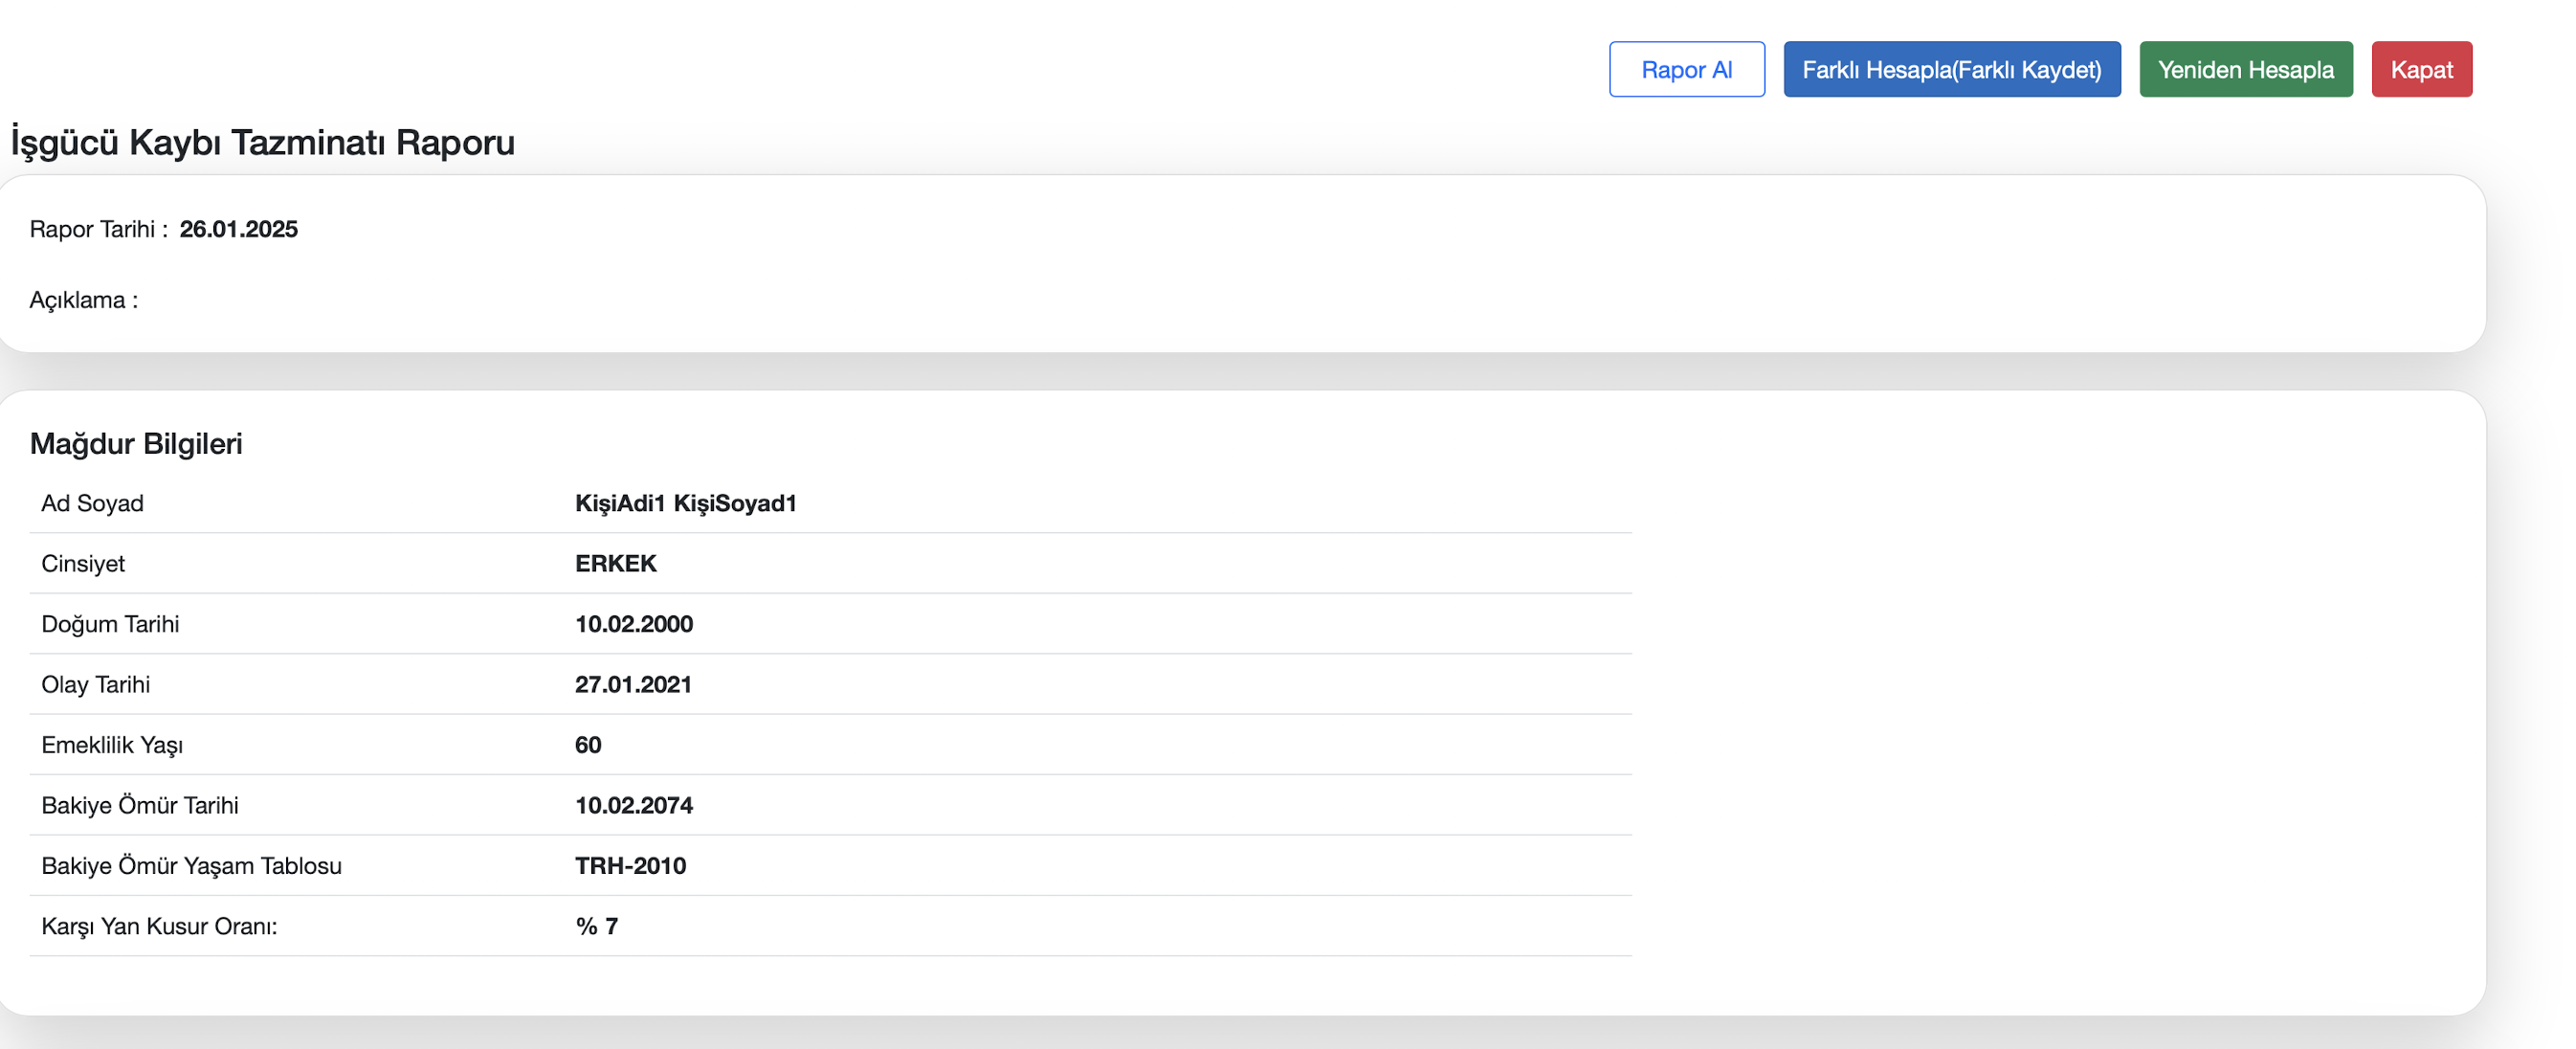Click the % 7 fault rate value
Viewport: 2576px width, 1049px height.
point(596,926)
